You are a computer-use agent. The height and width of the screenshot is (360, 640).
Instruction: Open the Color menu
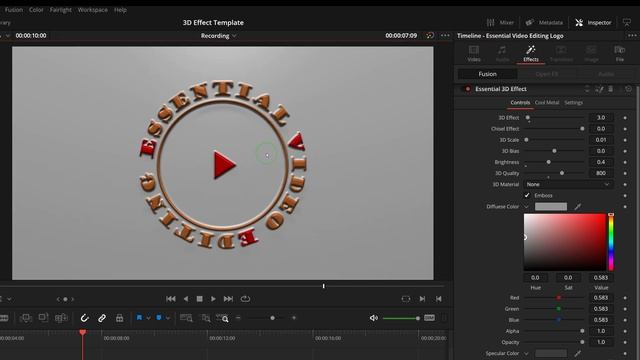coord(36,10)
